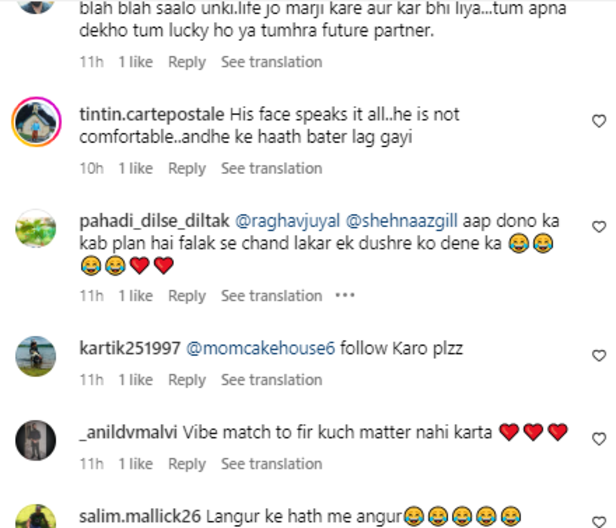See translation of pahadi_dilse_diltak's comment

pos(271,296)
